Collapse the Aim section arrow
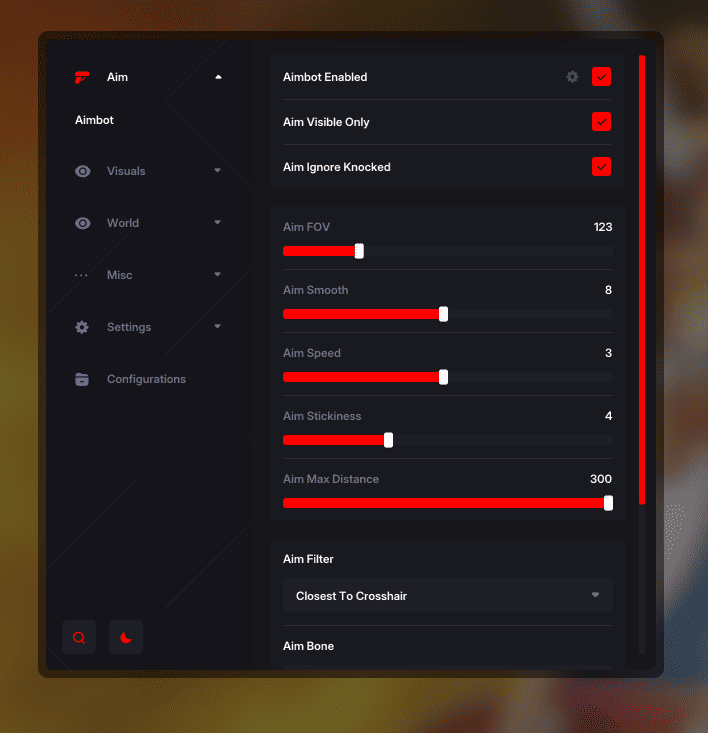The width and height of the screenshot is (708, 733). (218, 77)
